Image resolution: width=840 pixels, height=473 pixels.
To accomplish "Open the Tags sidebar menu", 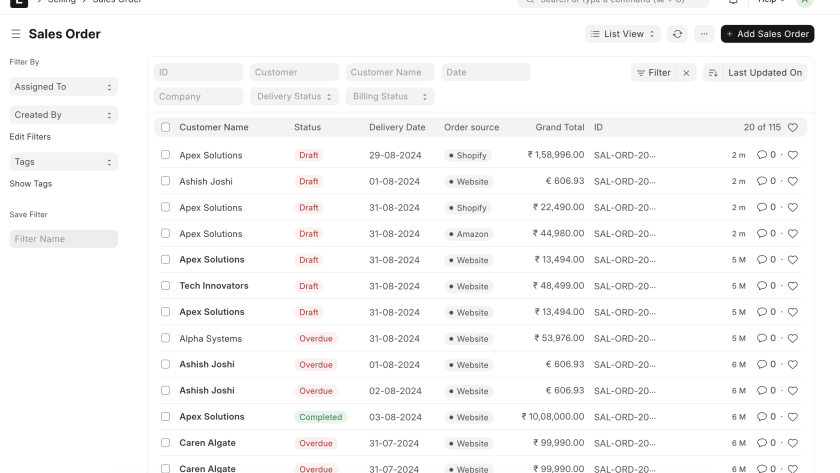I will (63, 161).
